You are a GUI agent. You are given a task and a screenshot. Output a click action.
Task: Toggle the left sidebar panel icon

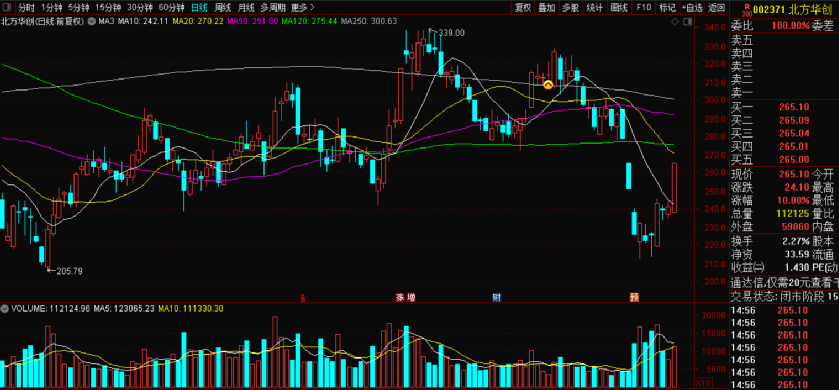coord(7,7)
